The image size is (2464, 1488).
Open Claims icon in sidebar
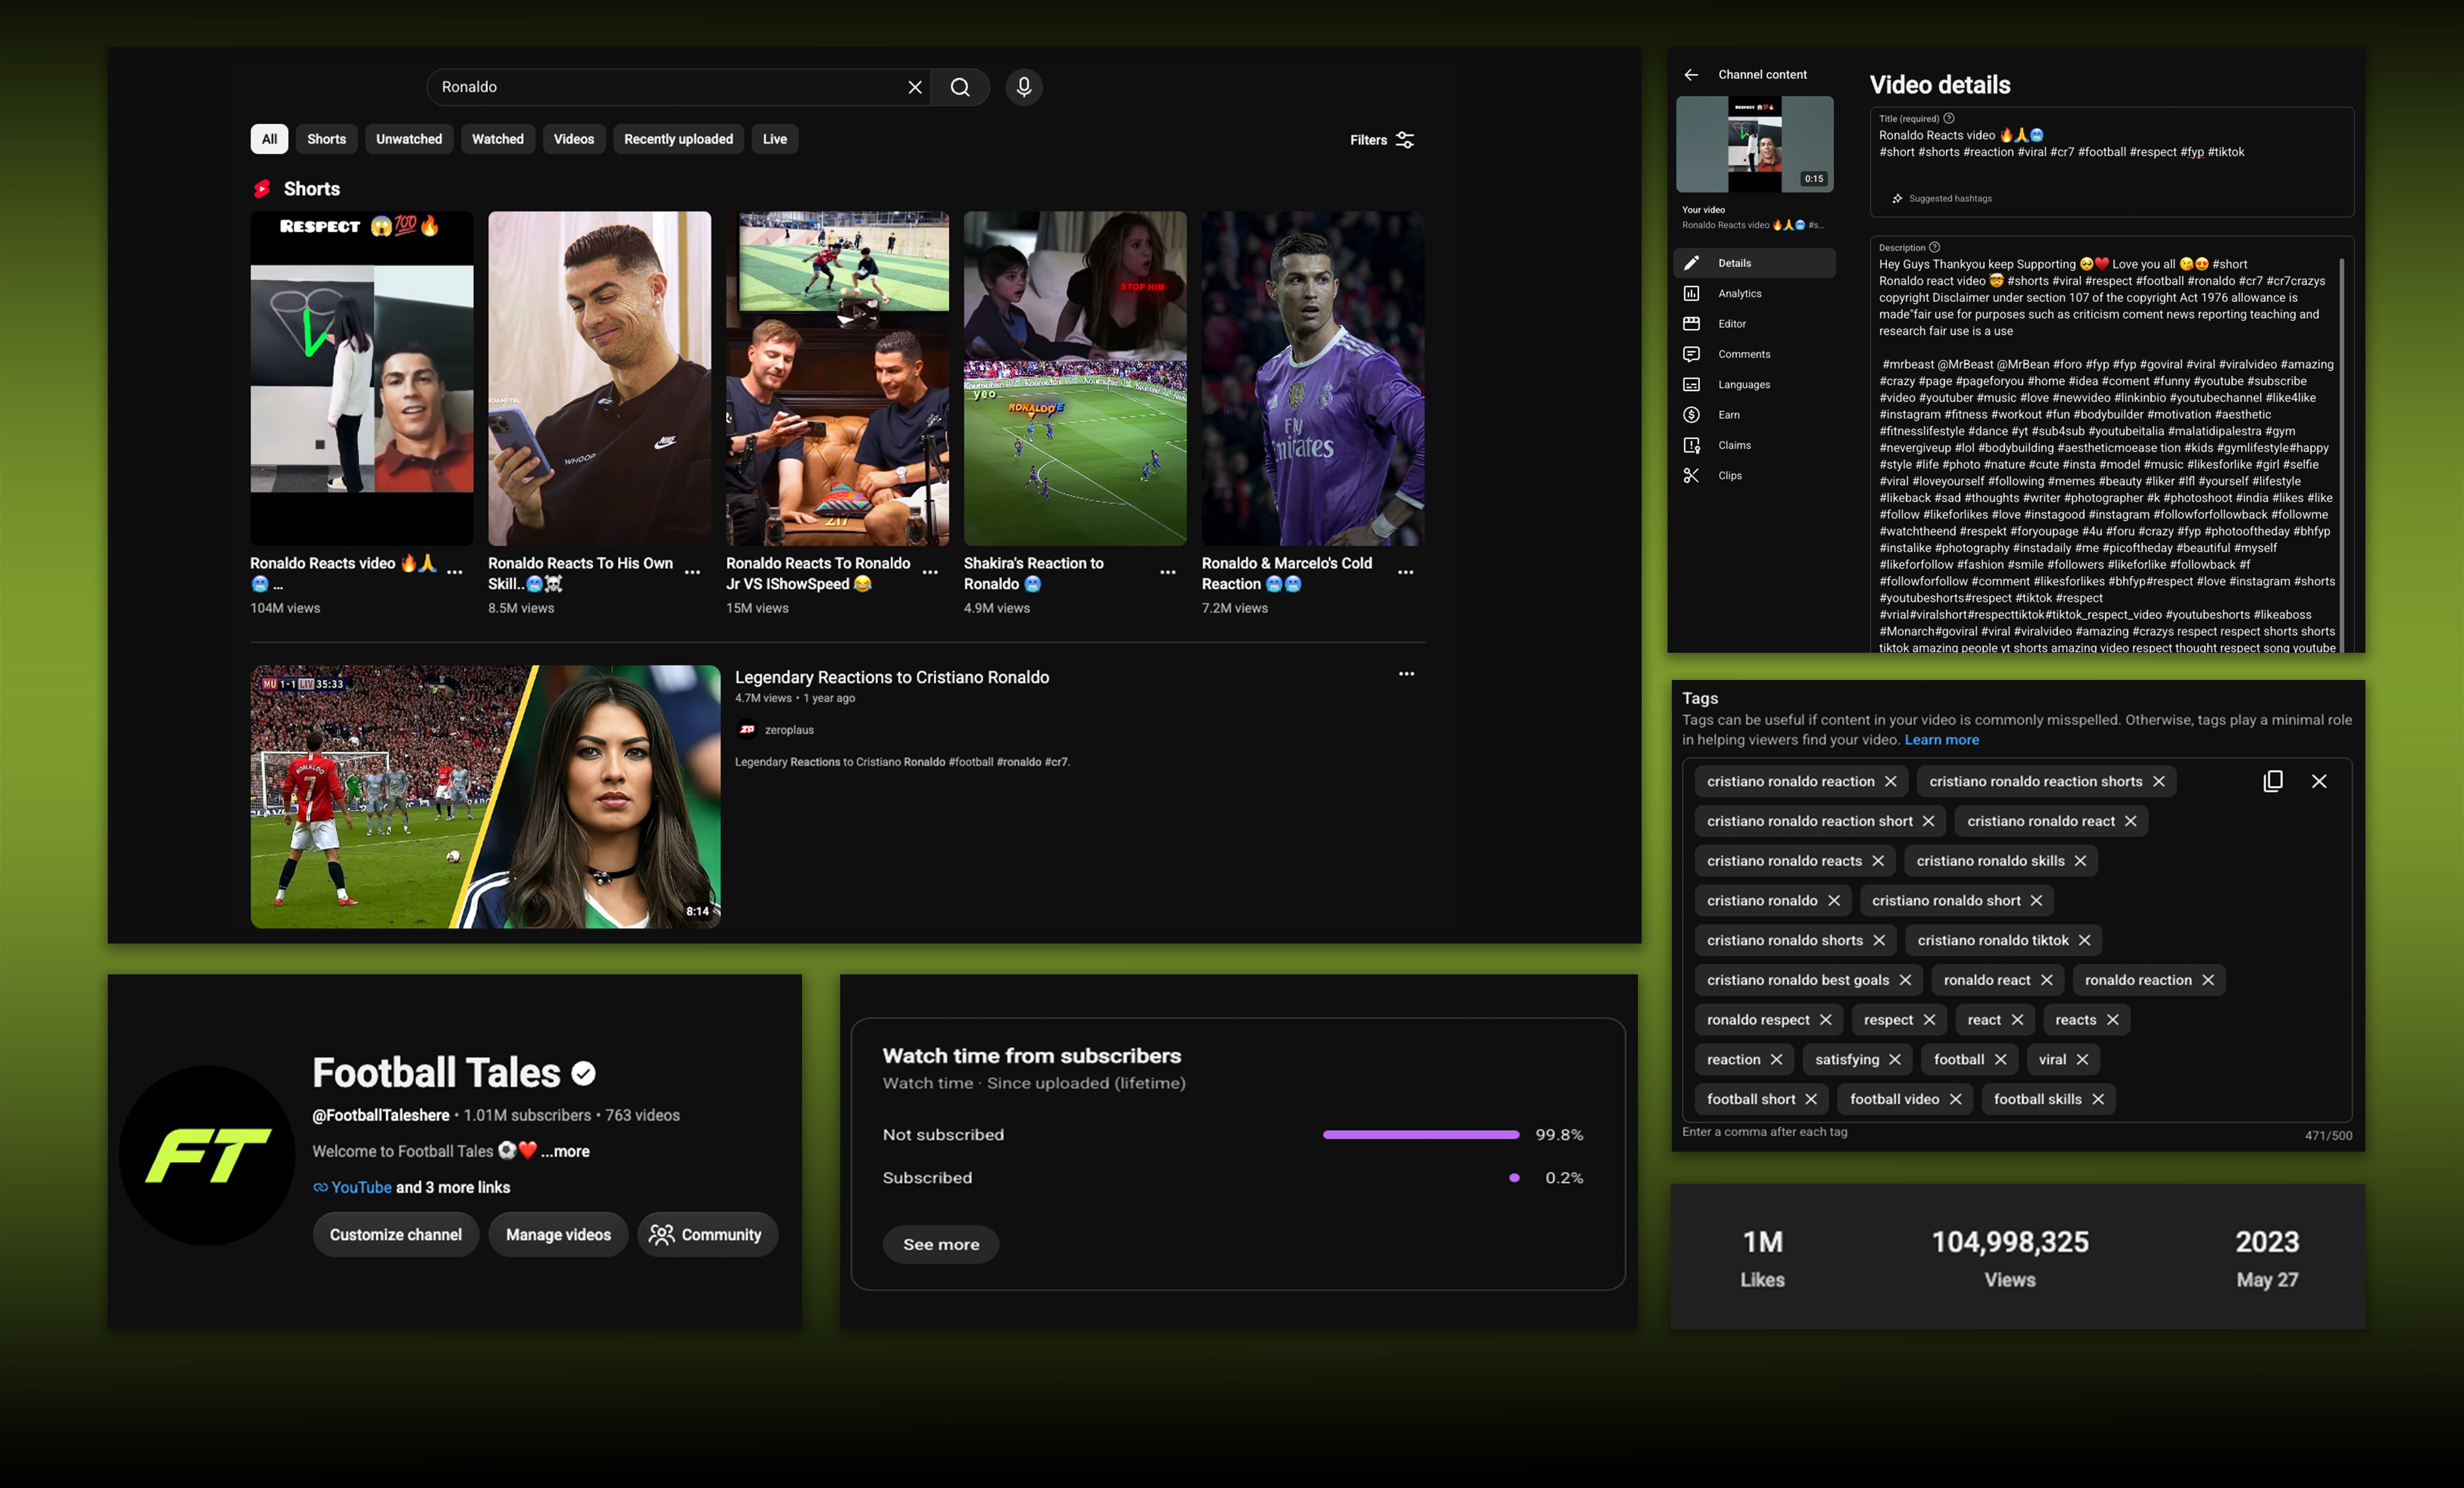tap(1691, 445)
